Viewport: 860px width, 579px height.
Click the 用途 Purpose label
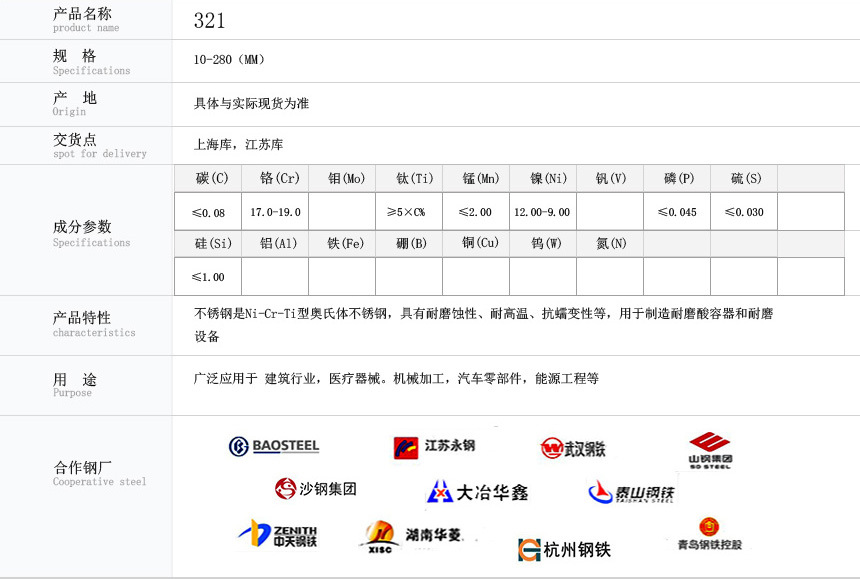click(75, 384)
